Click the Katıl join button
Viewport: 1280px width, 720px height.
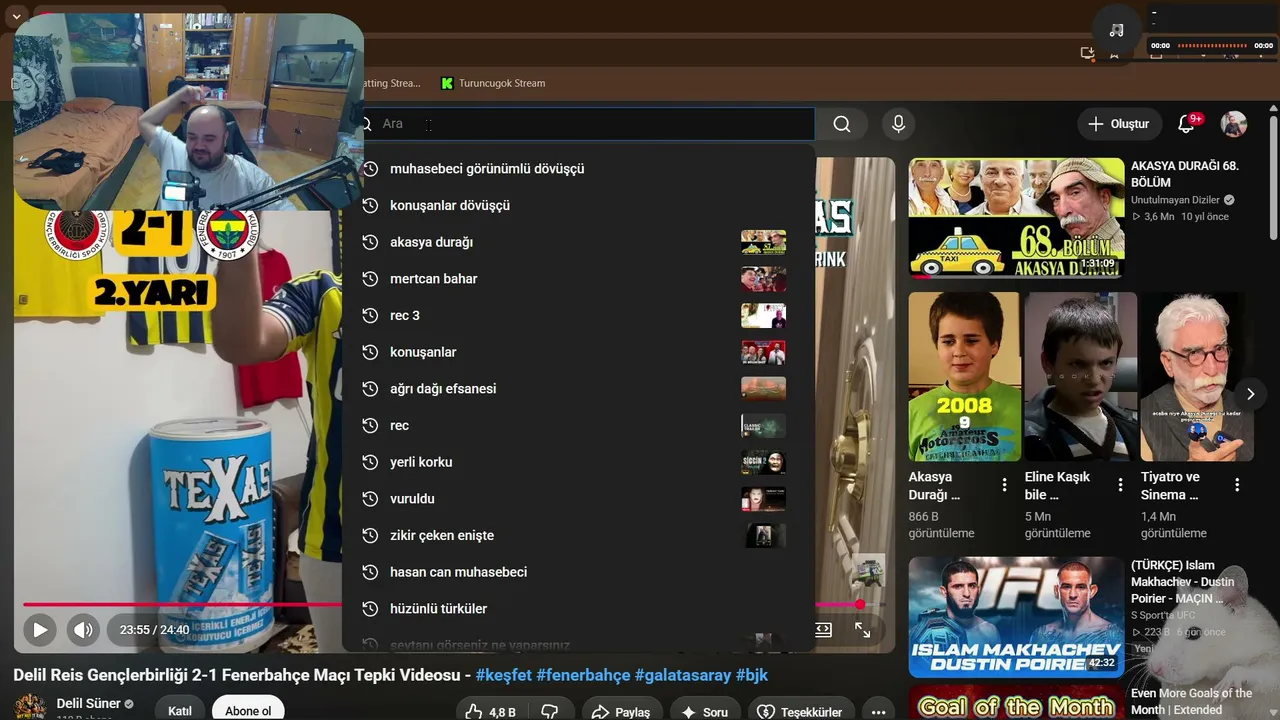pos(180,711)
